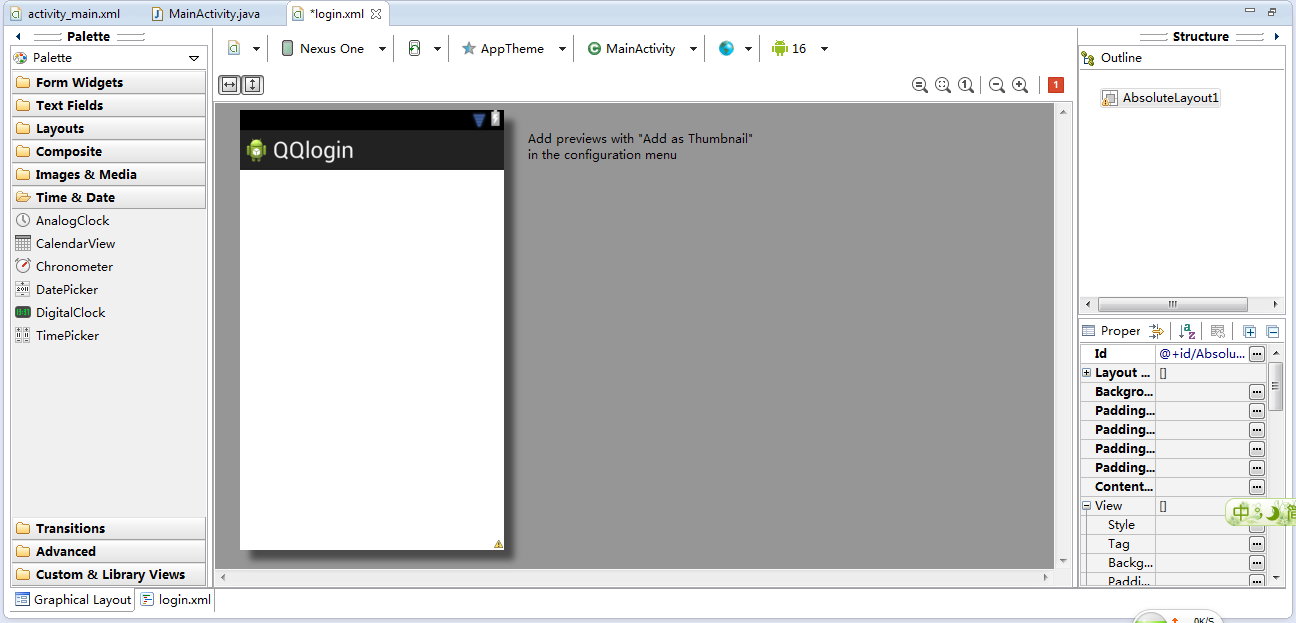Zoom out the layout canvas

point(997,85)
